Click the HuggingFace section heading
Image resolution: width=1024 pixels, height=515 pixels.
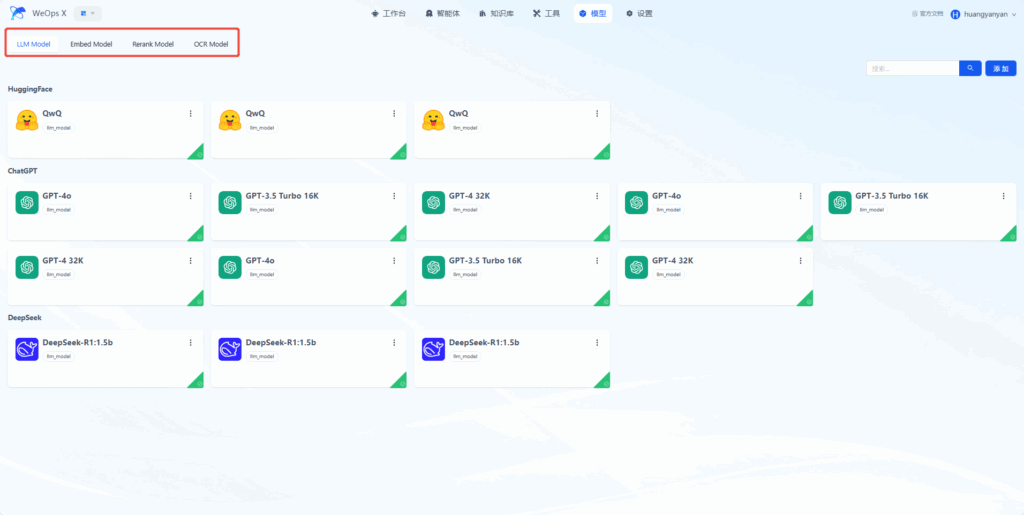[x=30, y=88]
